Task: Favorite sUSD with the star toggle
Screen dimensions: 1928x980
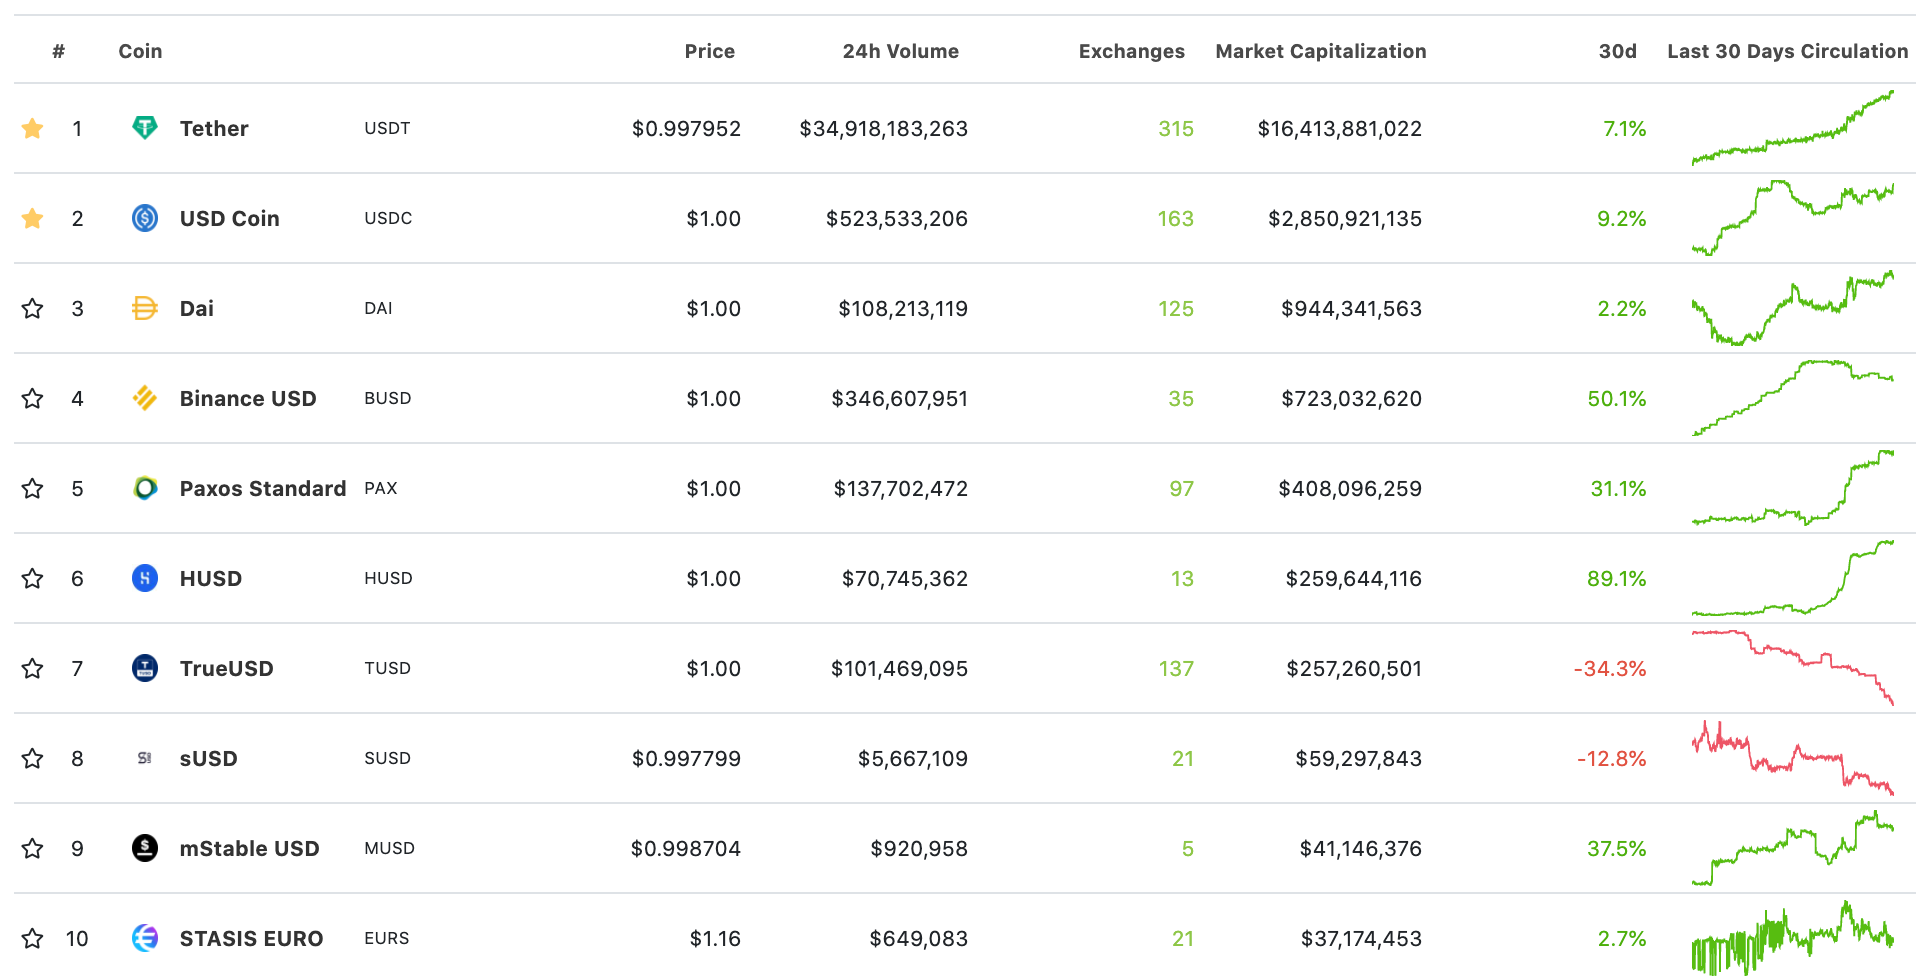Action: pyautogui.click(x=33, y=758)
